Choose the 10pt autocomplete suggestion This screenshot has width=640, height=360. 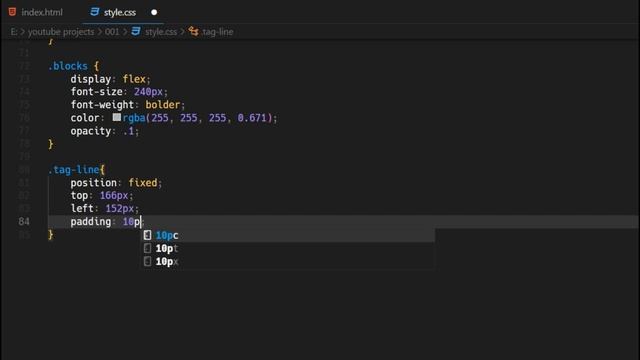point(287,249)
